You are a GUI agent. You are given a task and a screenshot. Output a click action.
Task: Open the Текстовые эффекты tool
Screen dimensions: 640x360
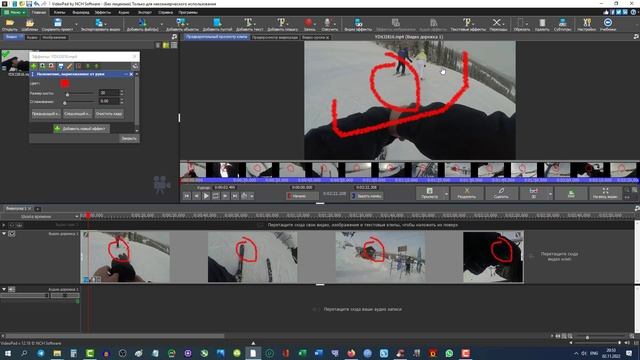[x=468, y=24]
